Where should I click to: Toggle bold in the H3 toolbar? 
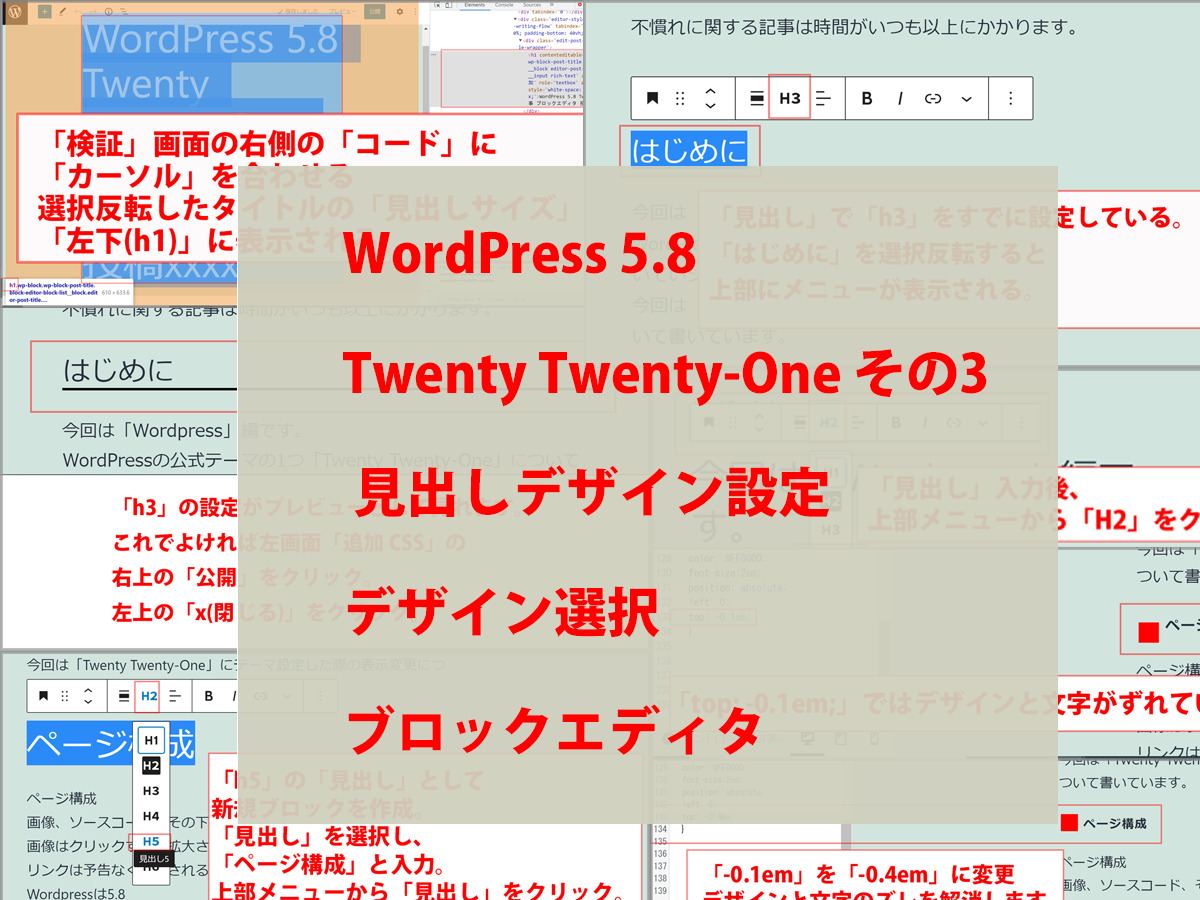pyautogui.click(x=867, y=98)
